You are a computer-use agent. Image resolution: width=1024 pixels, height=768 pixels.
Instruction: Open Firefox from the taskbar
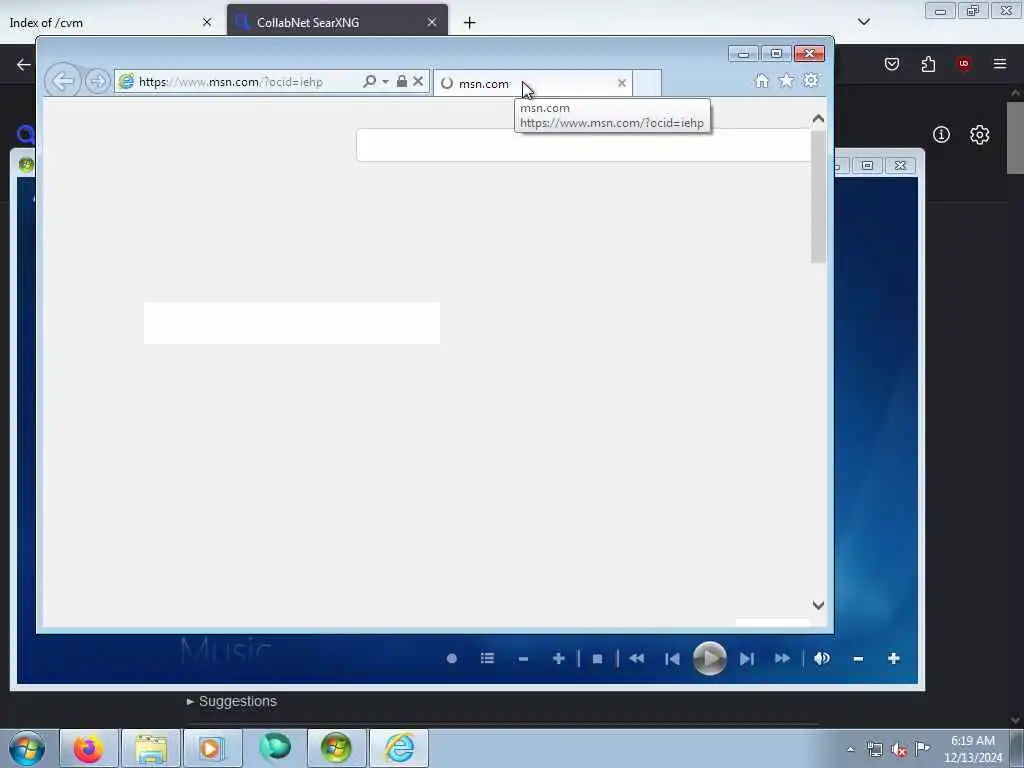[x=88, y=748]
